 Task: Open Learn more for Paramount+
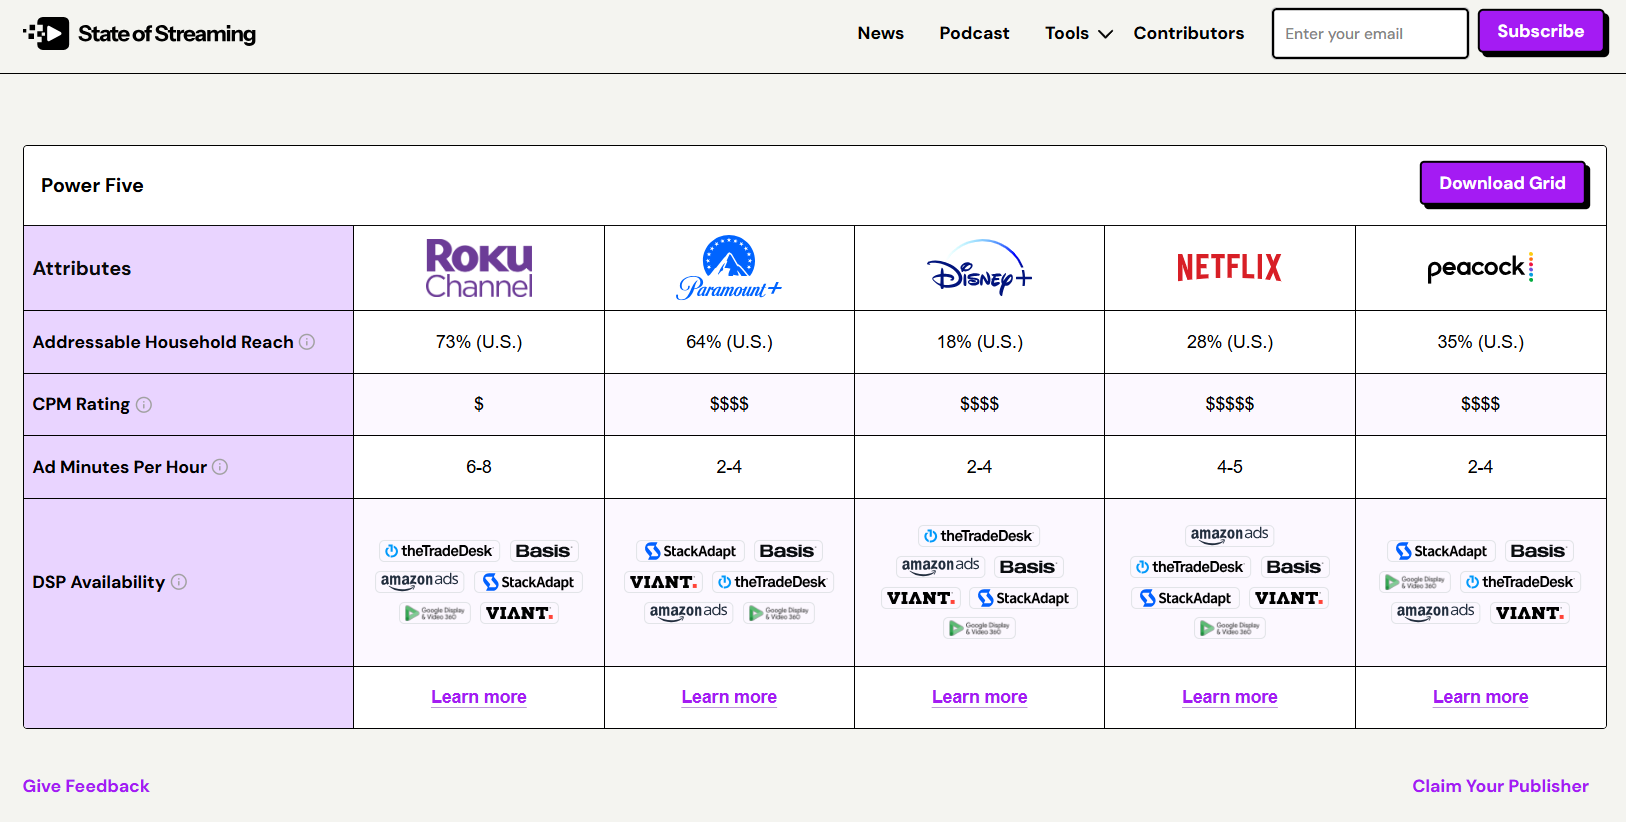pos(729,697)
